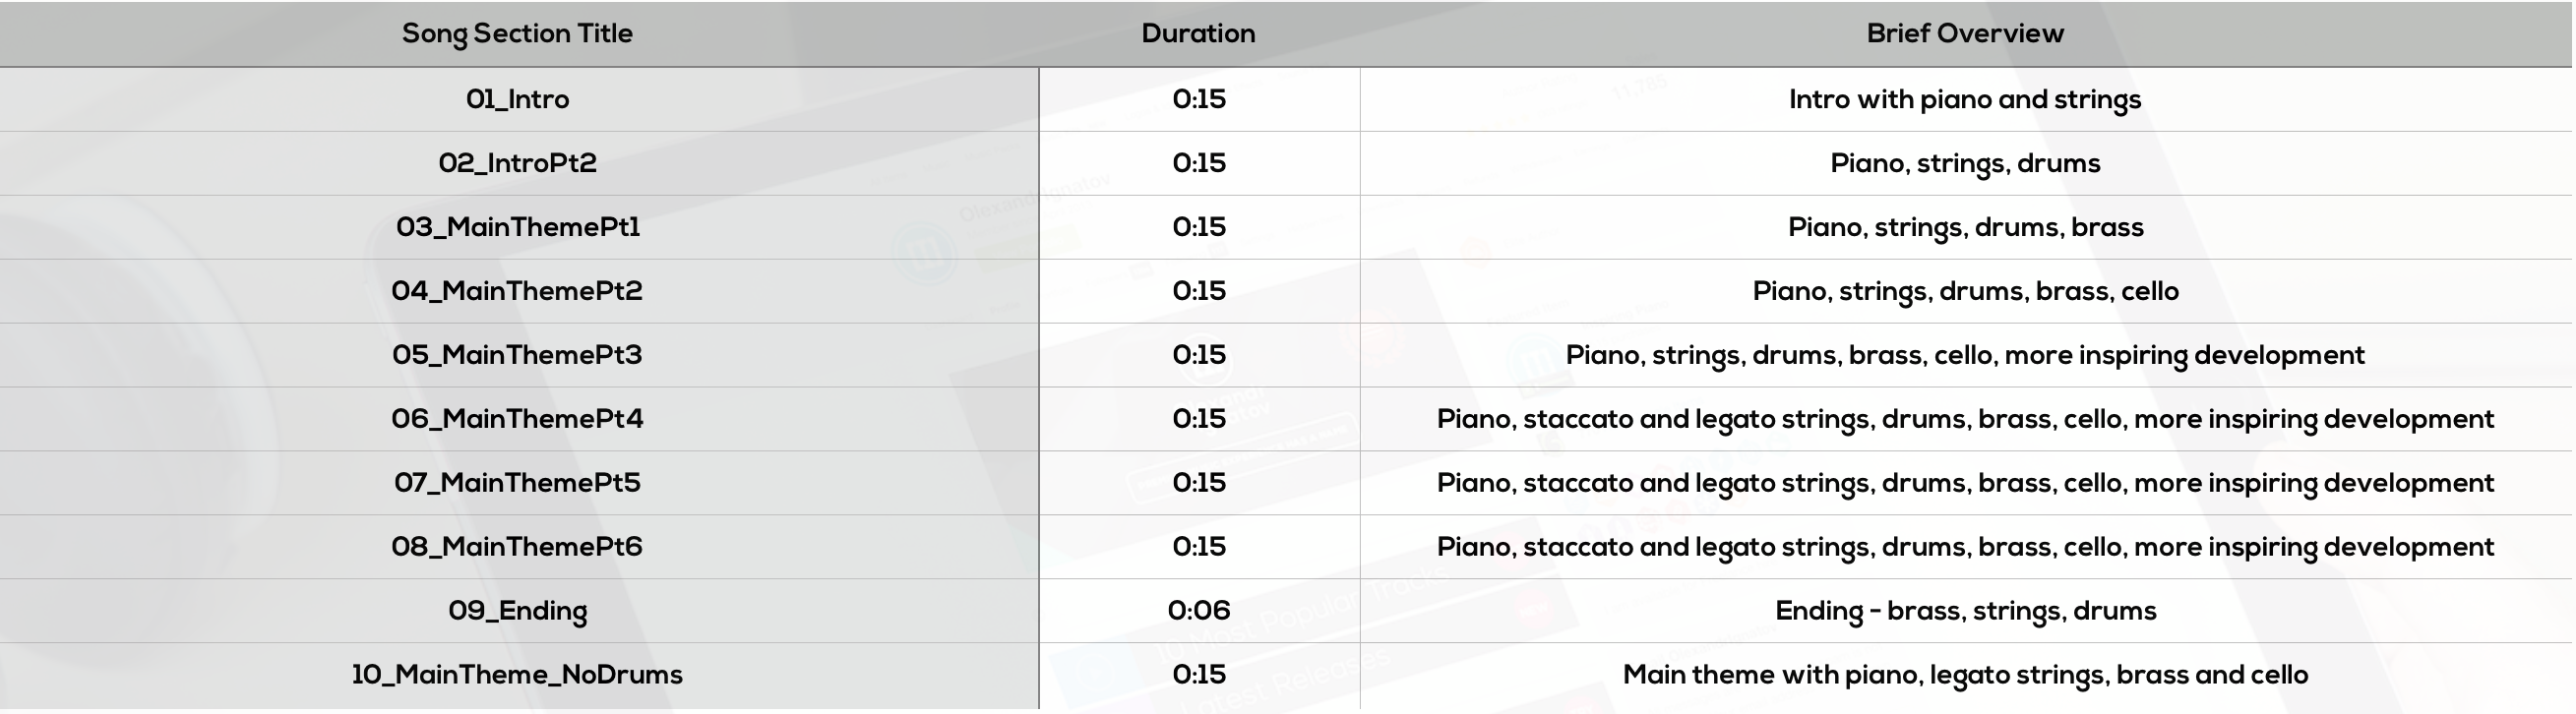Screen dimensions: 2576x714
Task: Select the 06_MainThemePt4 row title
Action: pos(517,419)
